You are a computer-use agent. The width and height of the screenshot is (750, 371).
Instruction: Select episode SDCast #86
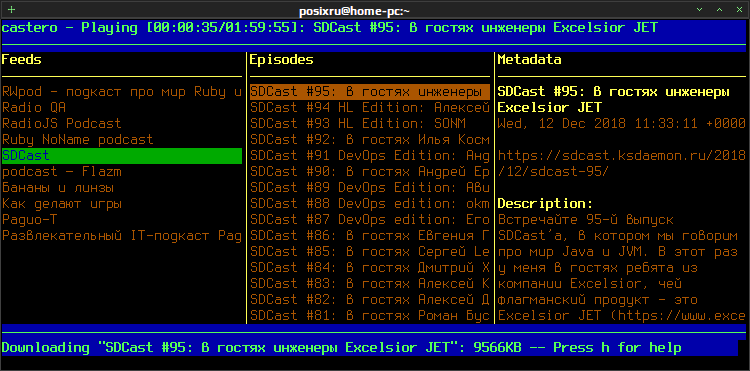click(x=370, y=236)
